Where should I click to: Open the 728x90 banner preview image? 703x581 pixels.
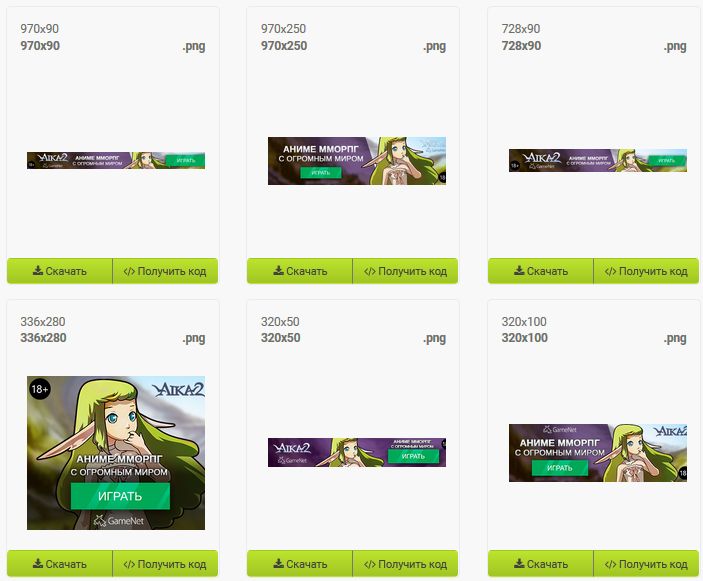point(598,160)
